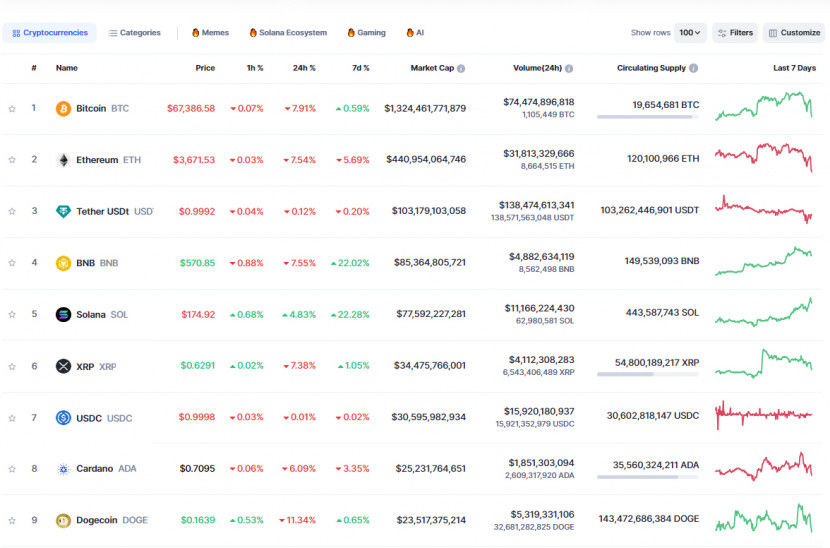Image resolution: width=830 pixels, height=548 pixels.
Task: Toggle the USDC watchlist star
Action: (12, 418)
